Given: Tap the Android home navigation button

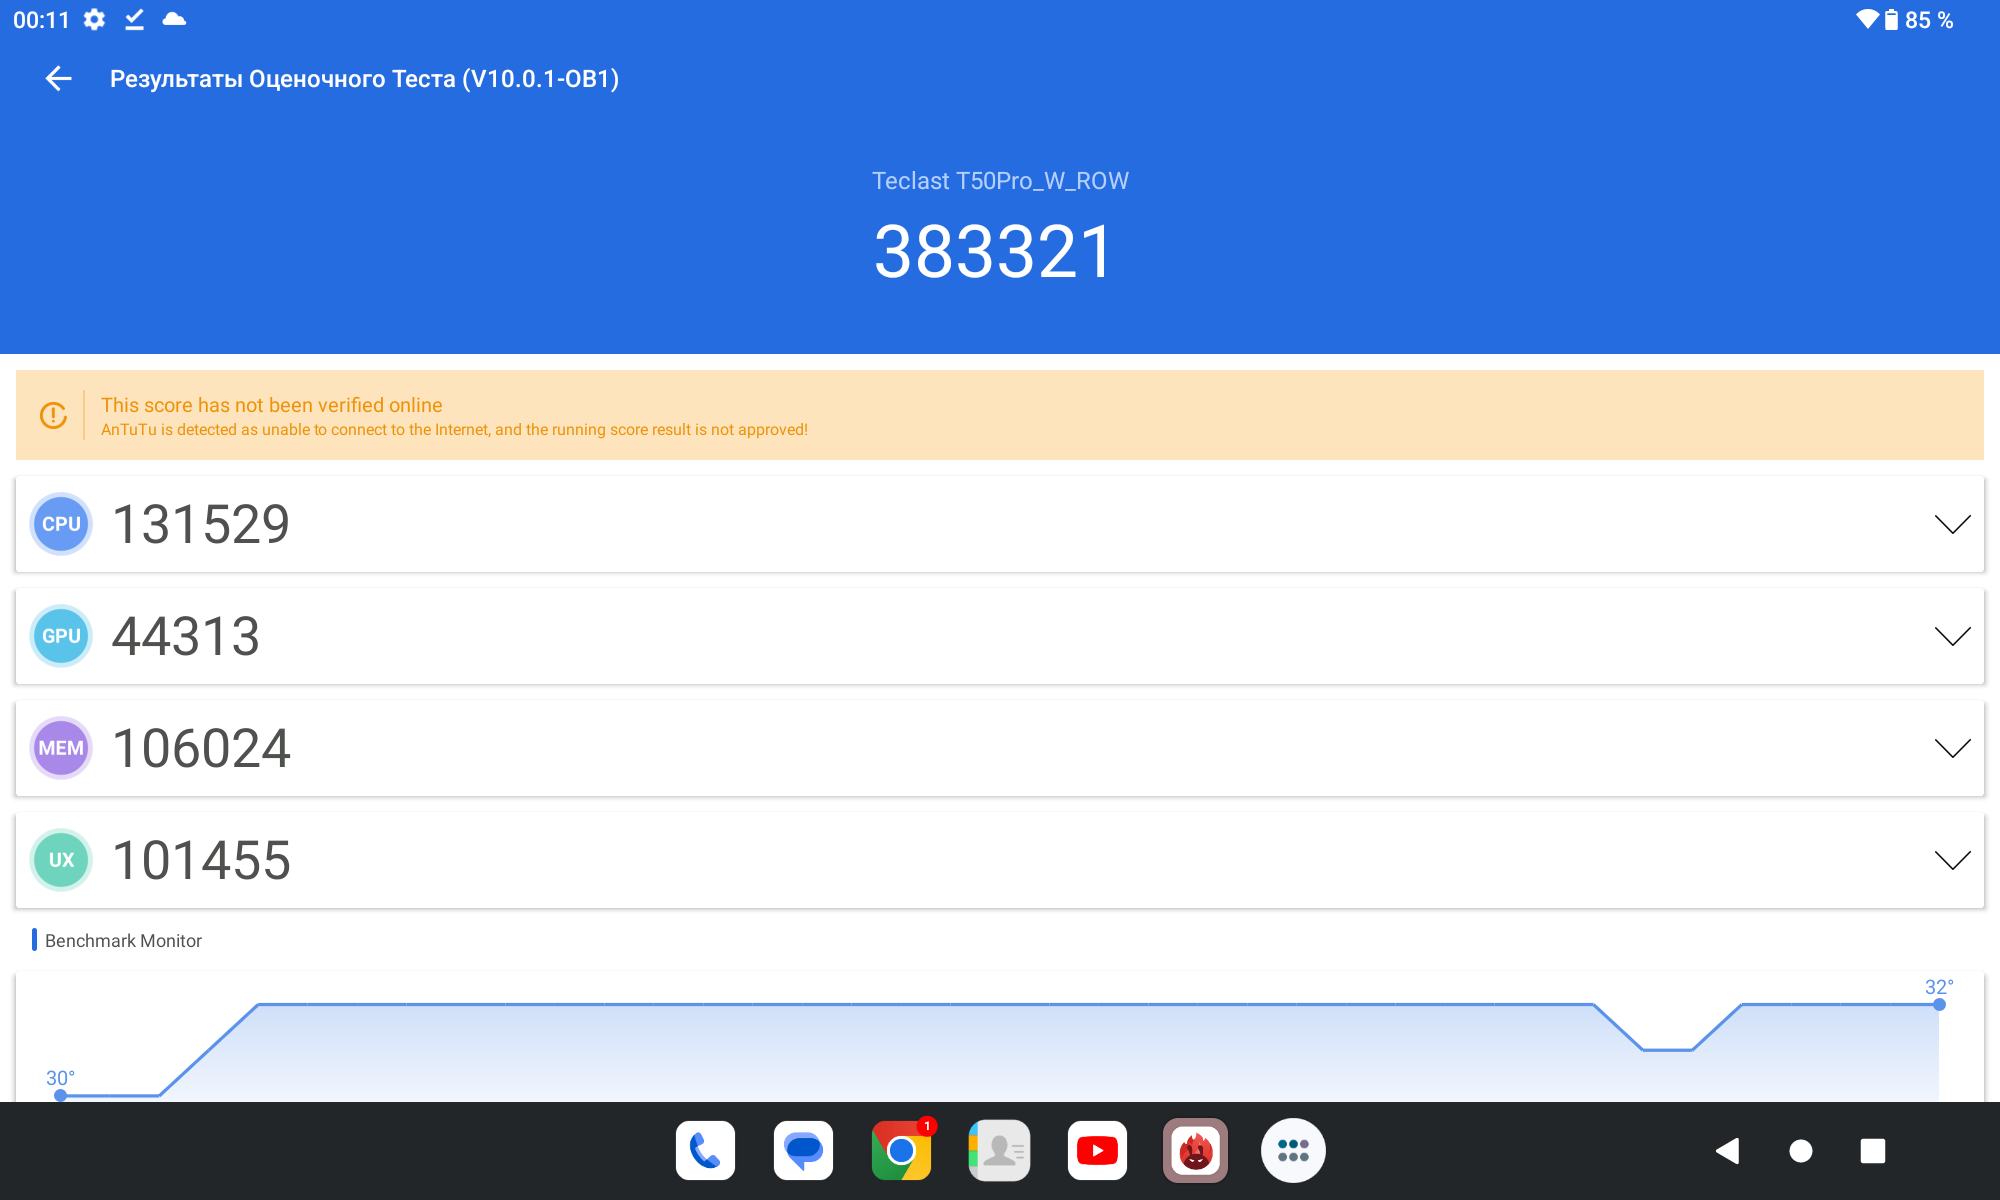Looking at the screenshot, I should pos(1800,1151).
